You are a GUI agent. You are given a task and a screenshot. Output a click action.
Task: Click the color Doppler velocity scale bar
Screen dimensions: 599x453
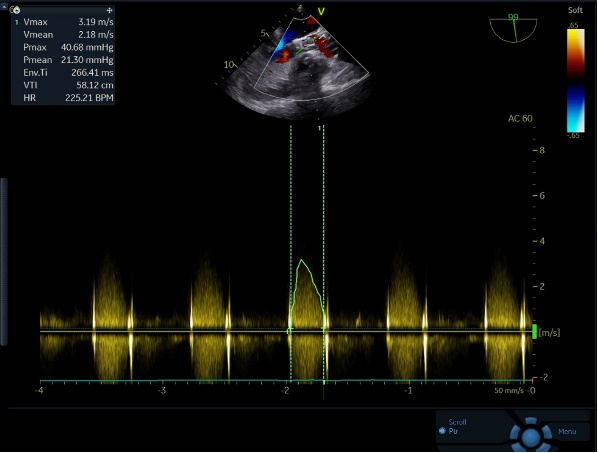click(x=575, y=81)
